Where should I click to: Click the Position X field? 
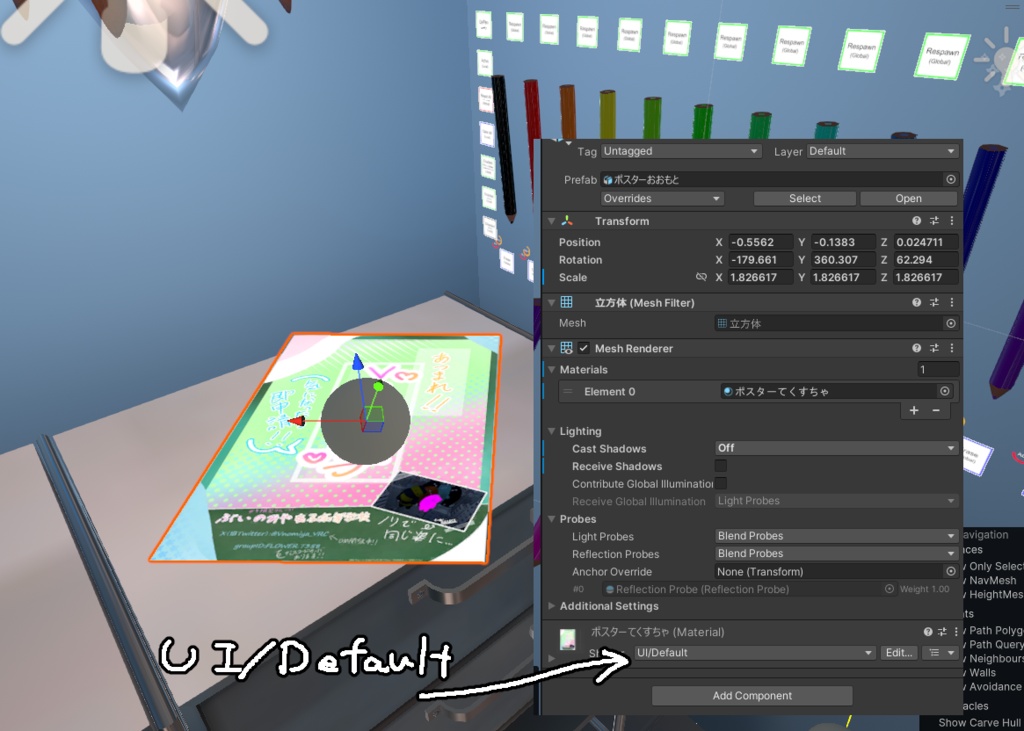tap(761, 242)
